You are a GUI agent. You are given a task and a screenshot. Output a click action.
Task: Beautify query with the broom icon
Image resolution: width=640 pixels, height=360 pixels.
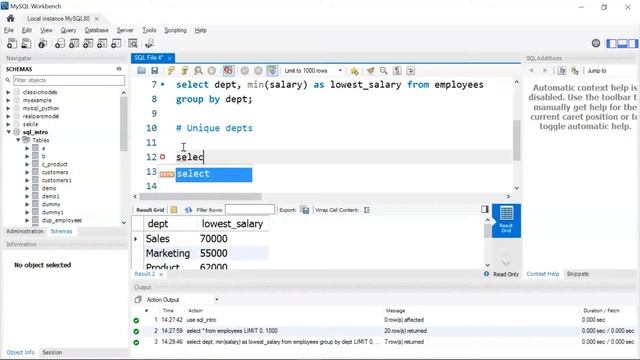[x=370, y=71]
